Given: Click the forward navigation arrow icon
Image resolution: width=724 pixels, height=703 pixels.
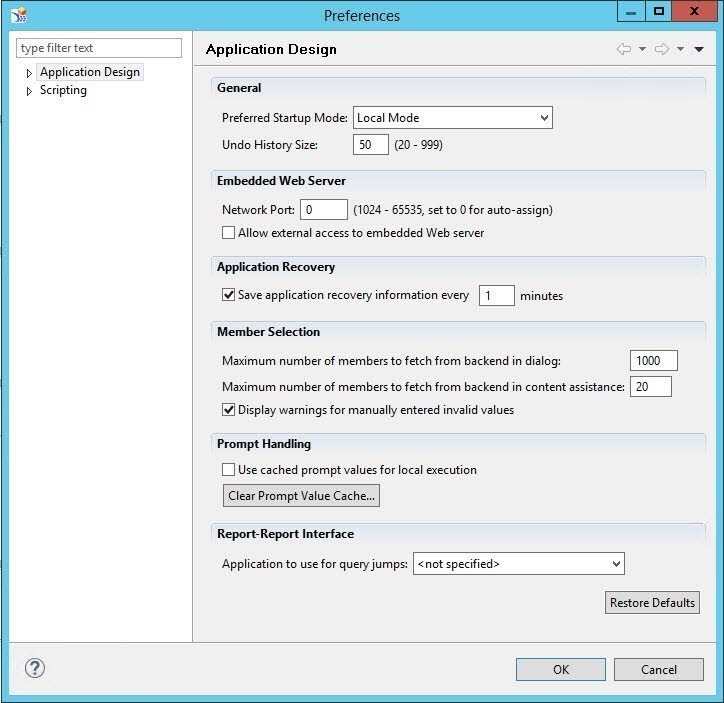Looking at the screenshot, I should coord(661,49).
